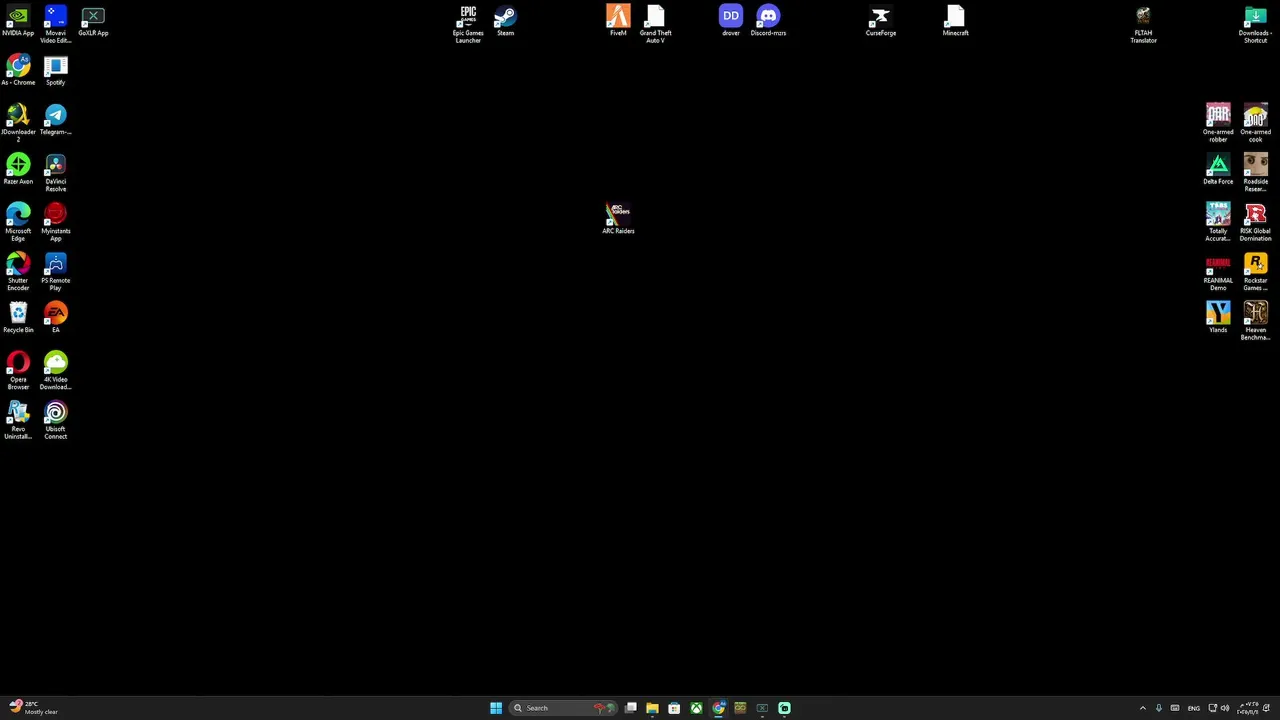Viewport: 1280px width, 720px height.
Task: Select the Ubisoft Connect desktop icon
Action: (55, 420)
